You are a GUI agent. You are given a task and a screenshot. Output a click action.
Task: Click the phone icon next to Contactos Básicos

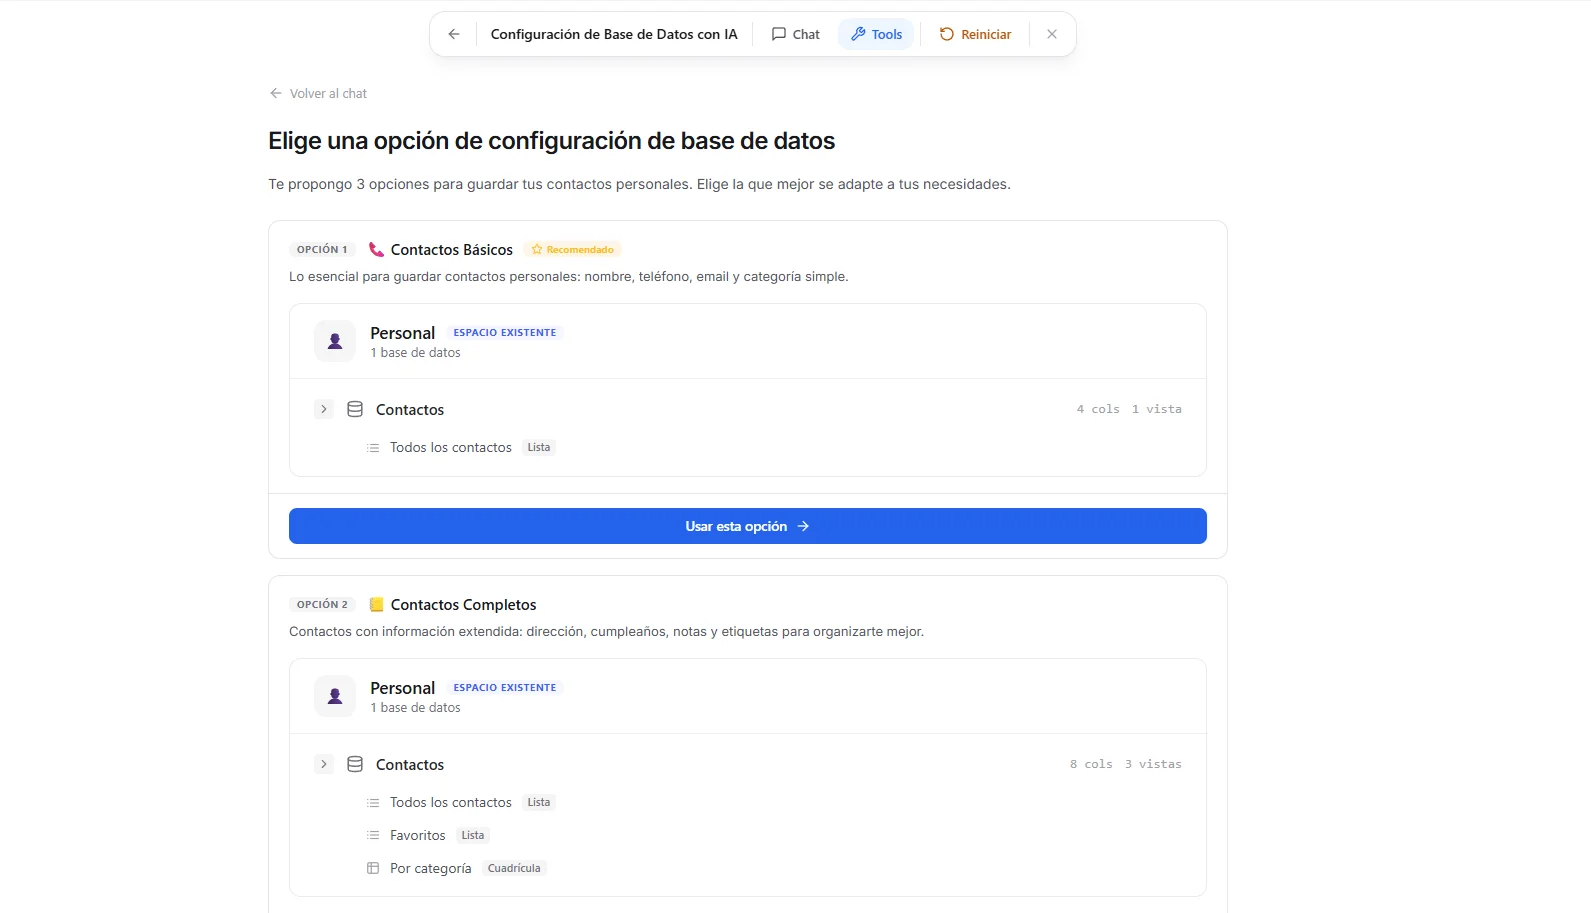[376, 249]
